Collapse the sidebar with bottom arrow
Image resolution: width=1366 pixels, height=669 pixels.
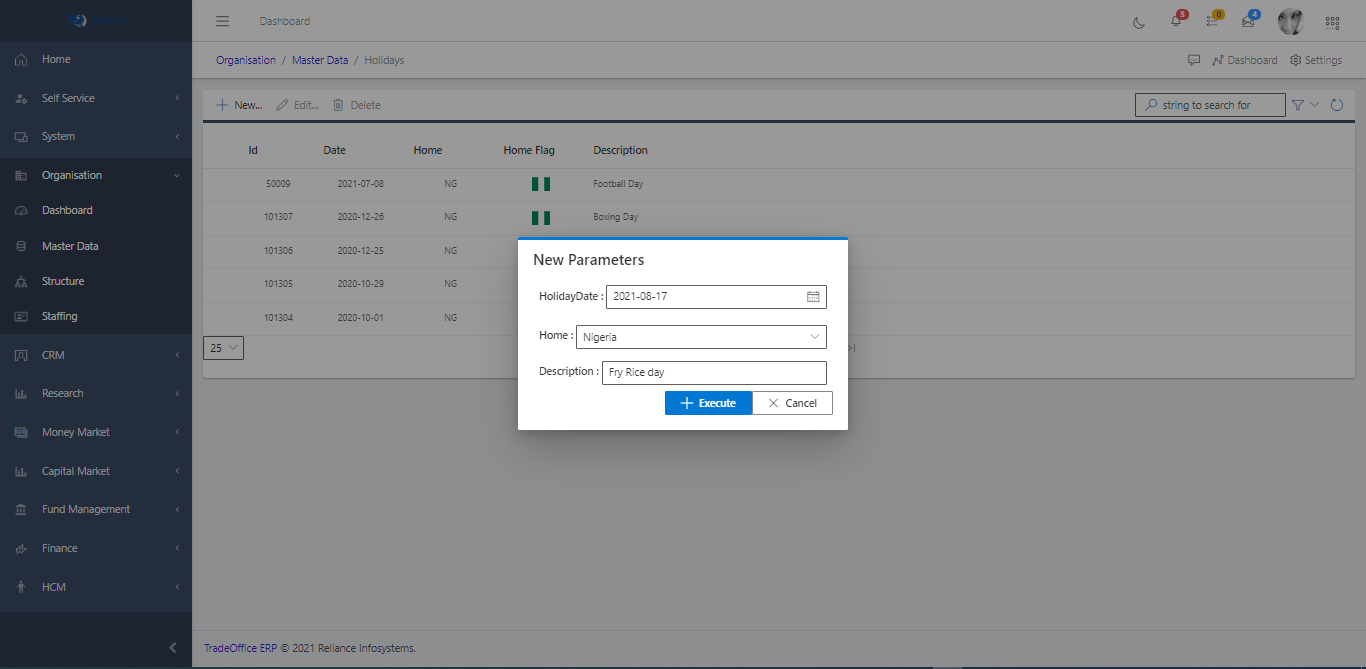click(x=173, y=648)
